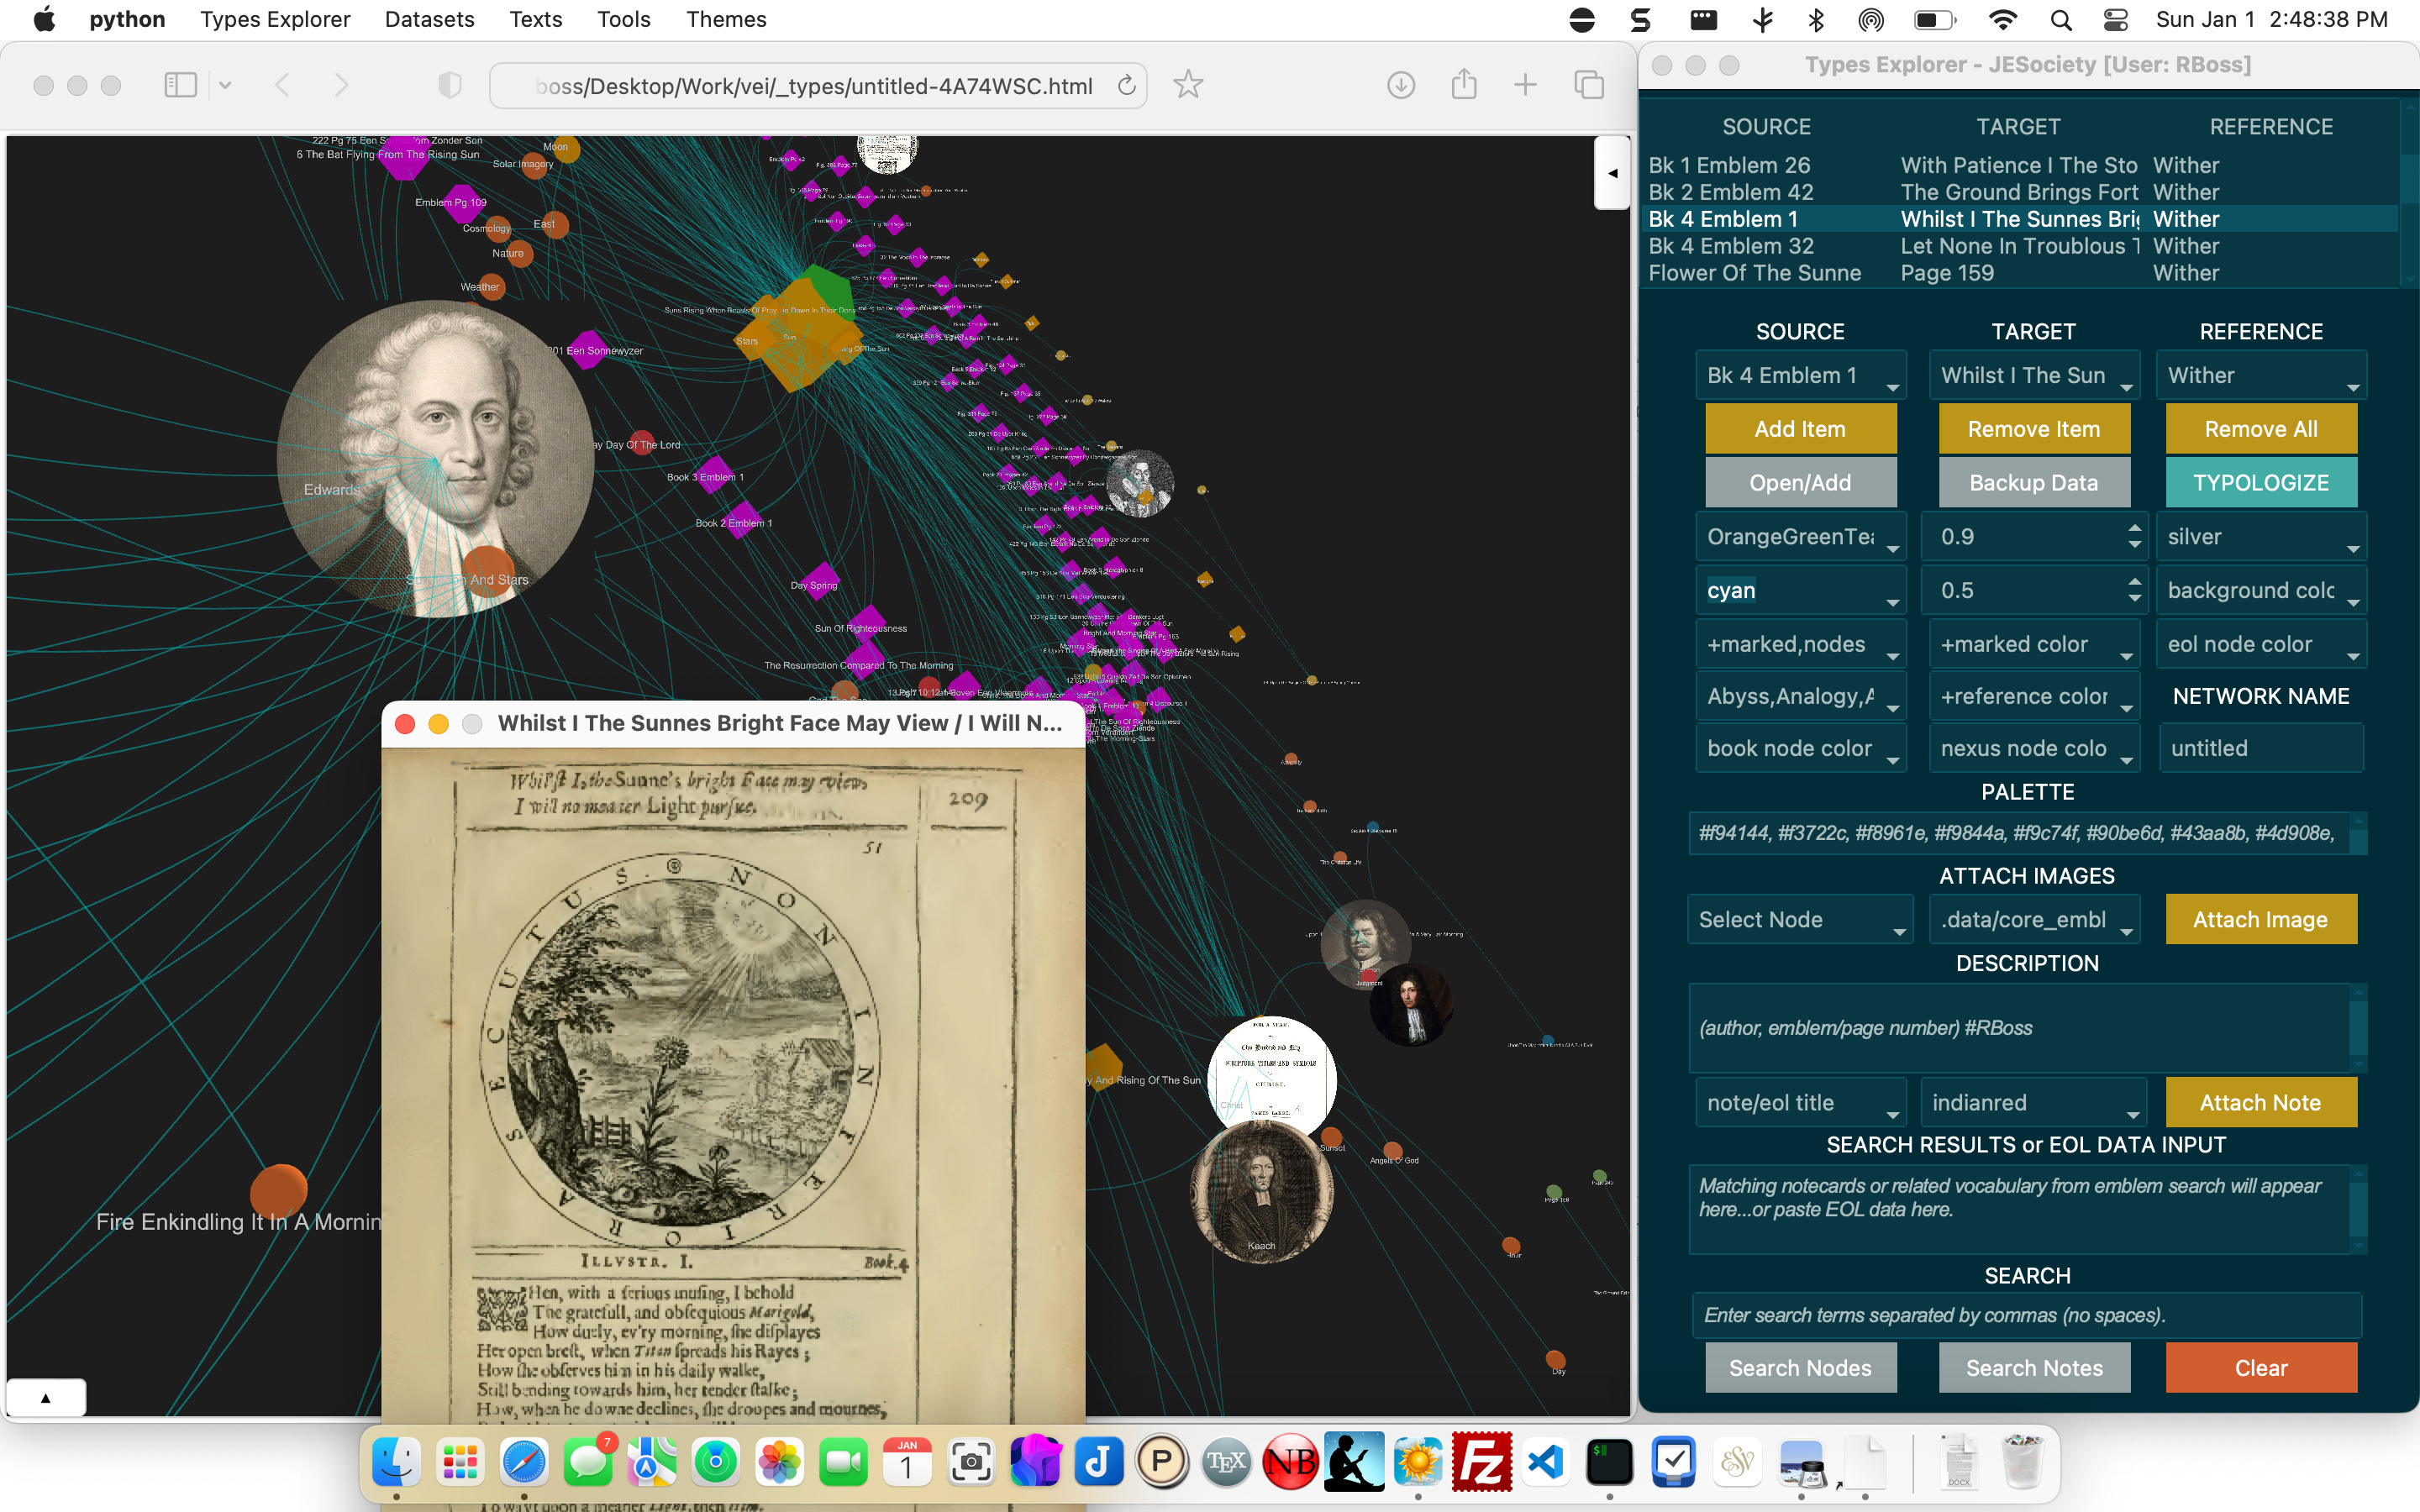This screenshot has height=1512, width=2420.
Task: Open Texts menu
Action: (x=536, y=20)
